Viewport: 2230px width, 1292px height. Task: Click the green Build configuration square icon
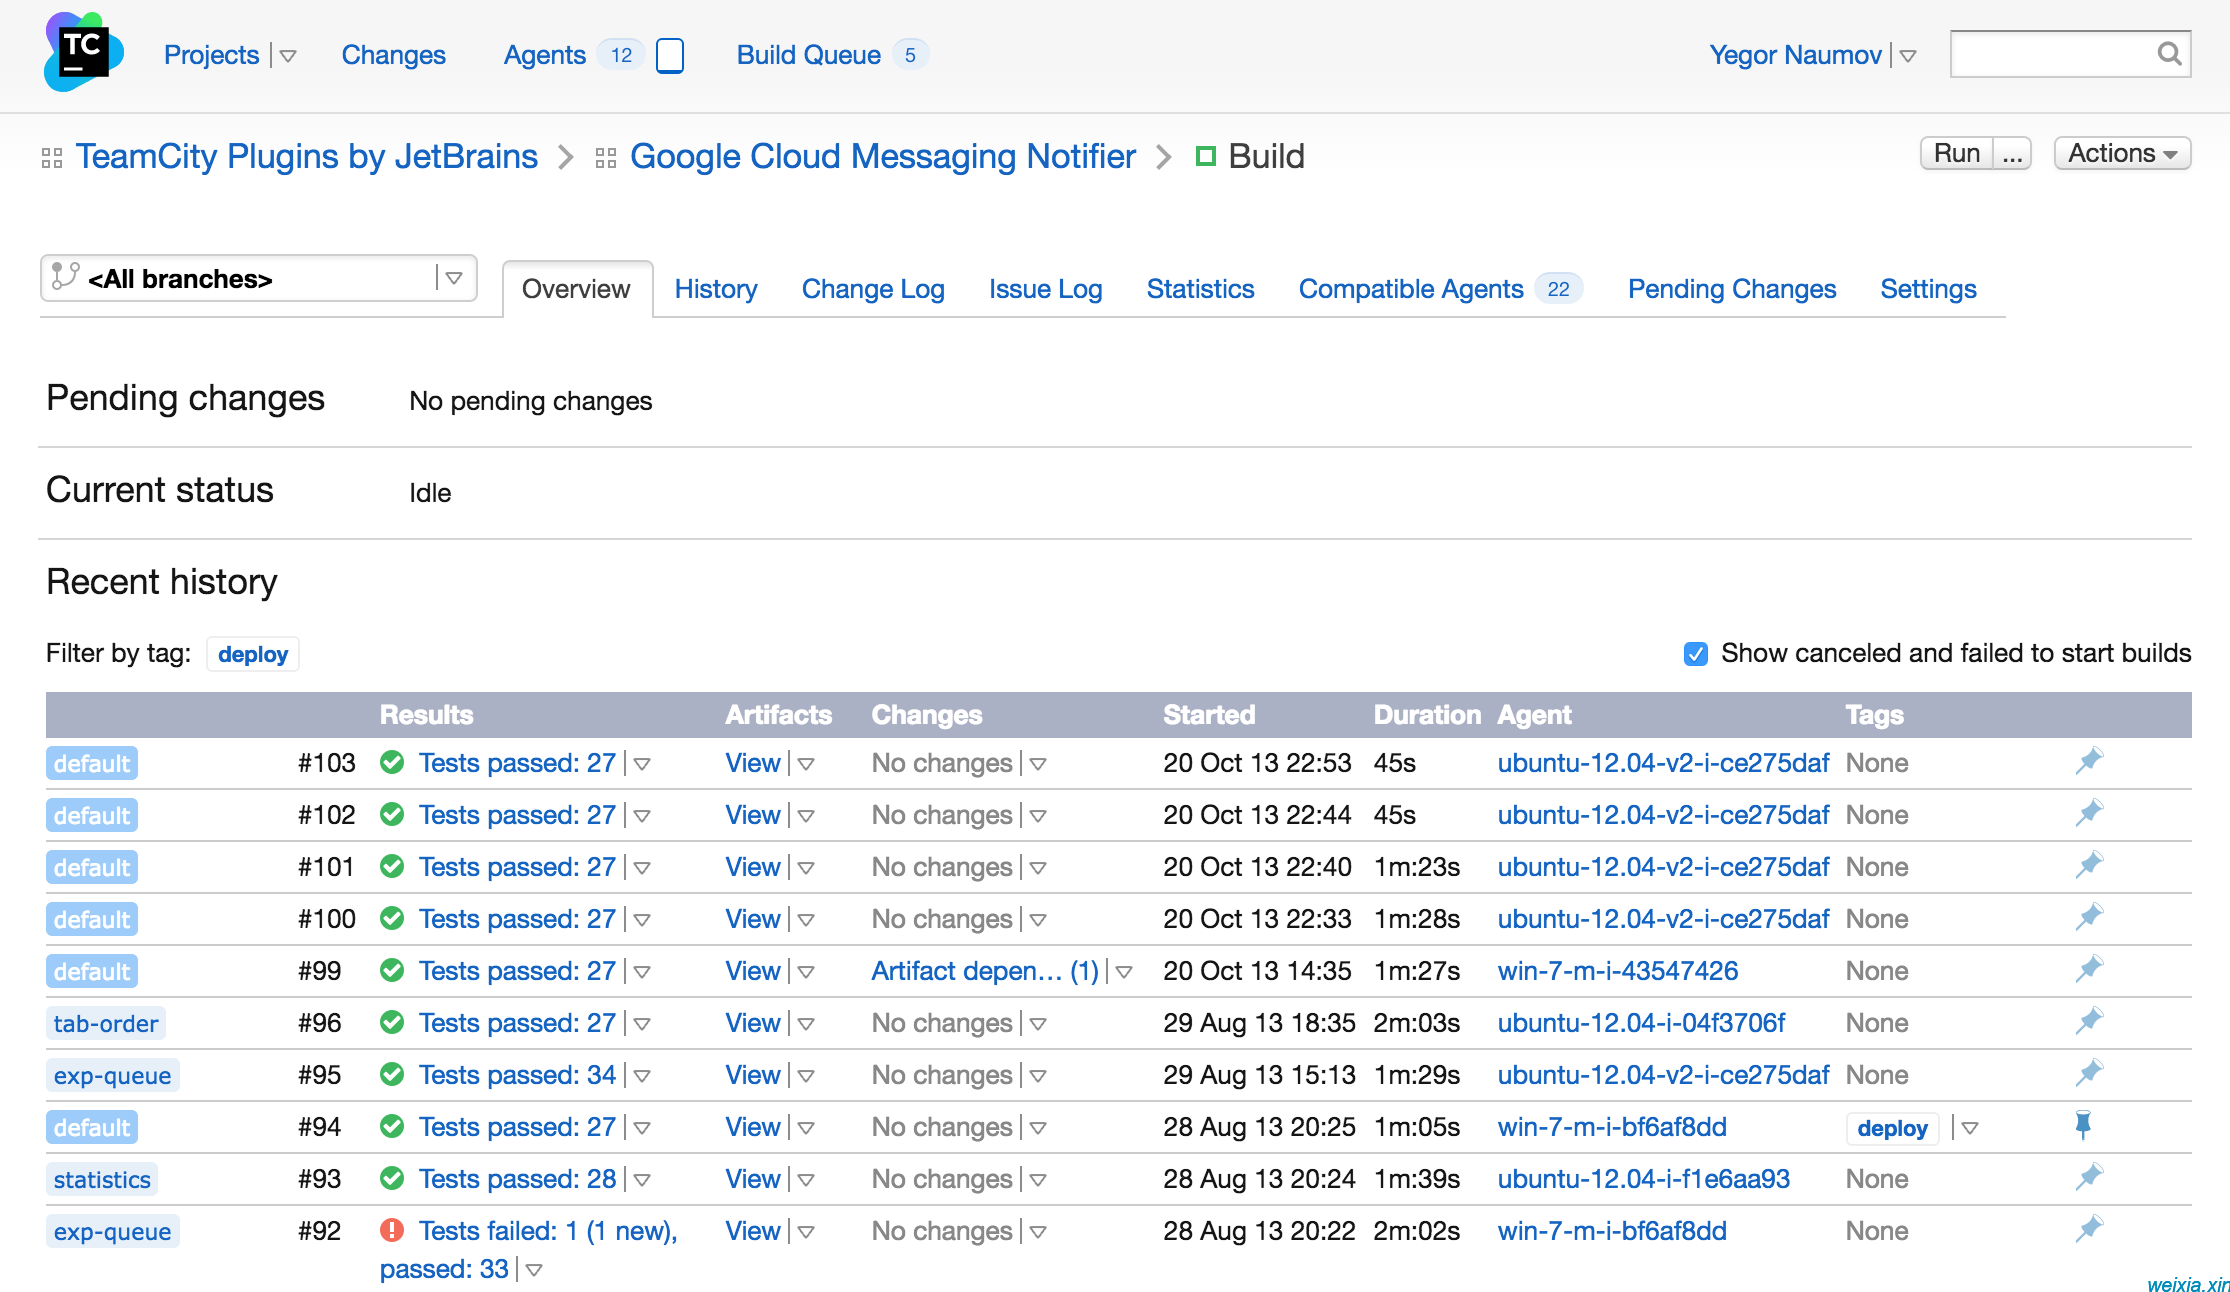pyautogui.click(x=1206, y=156)
